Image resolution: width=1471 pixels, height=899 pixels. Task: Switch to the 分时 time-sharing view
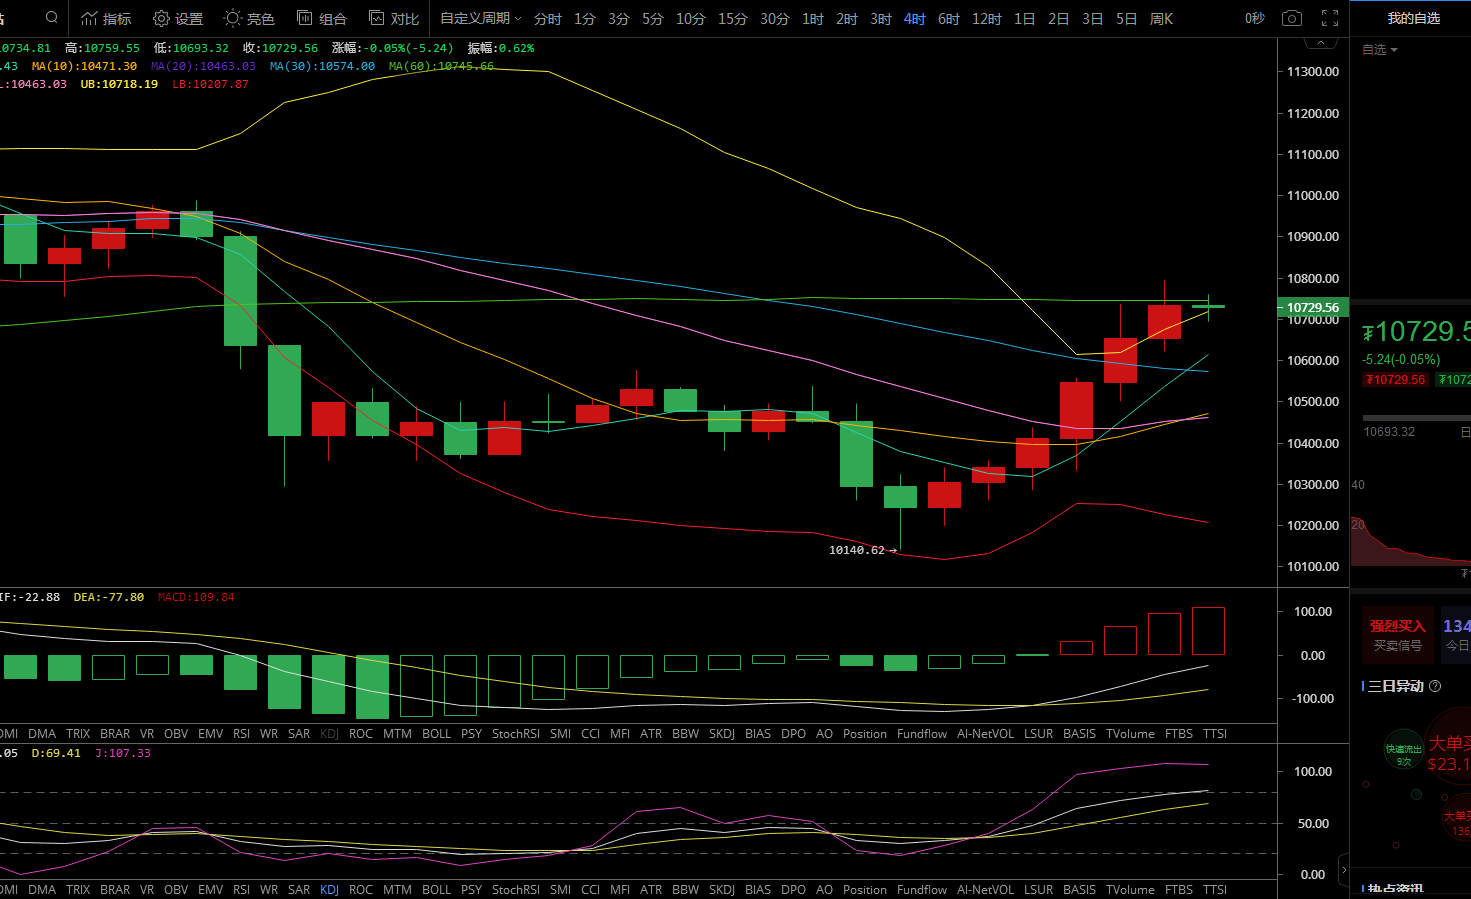(548, 18)
